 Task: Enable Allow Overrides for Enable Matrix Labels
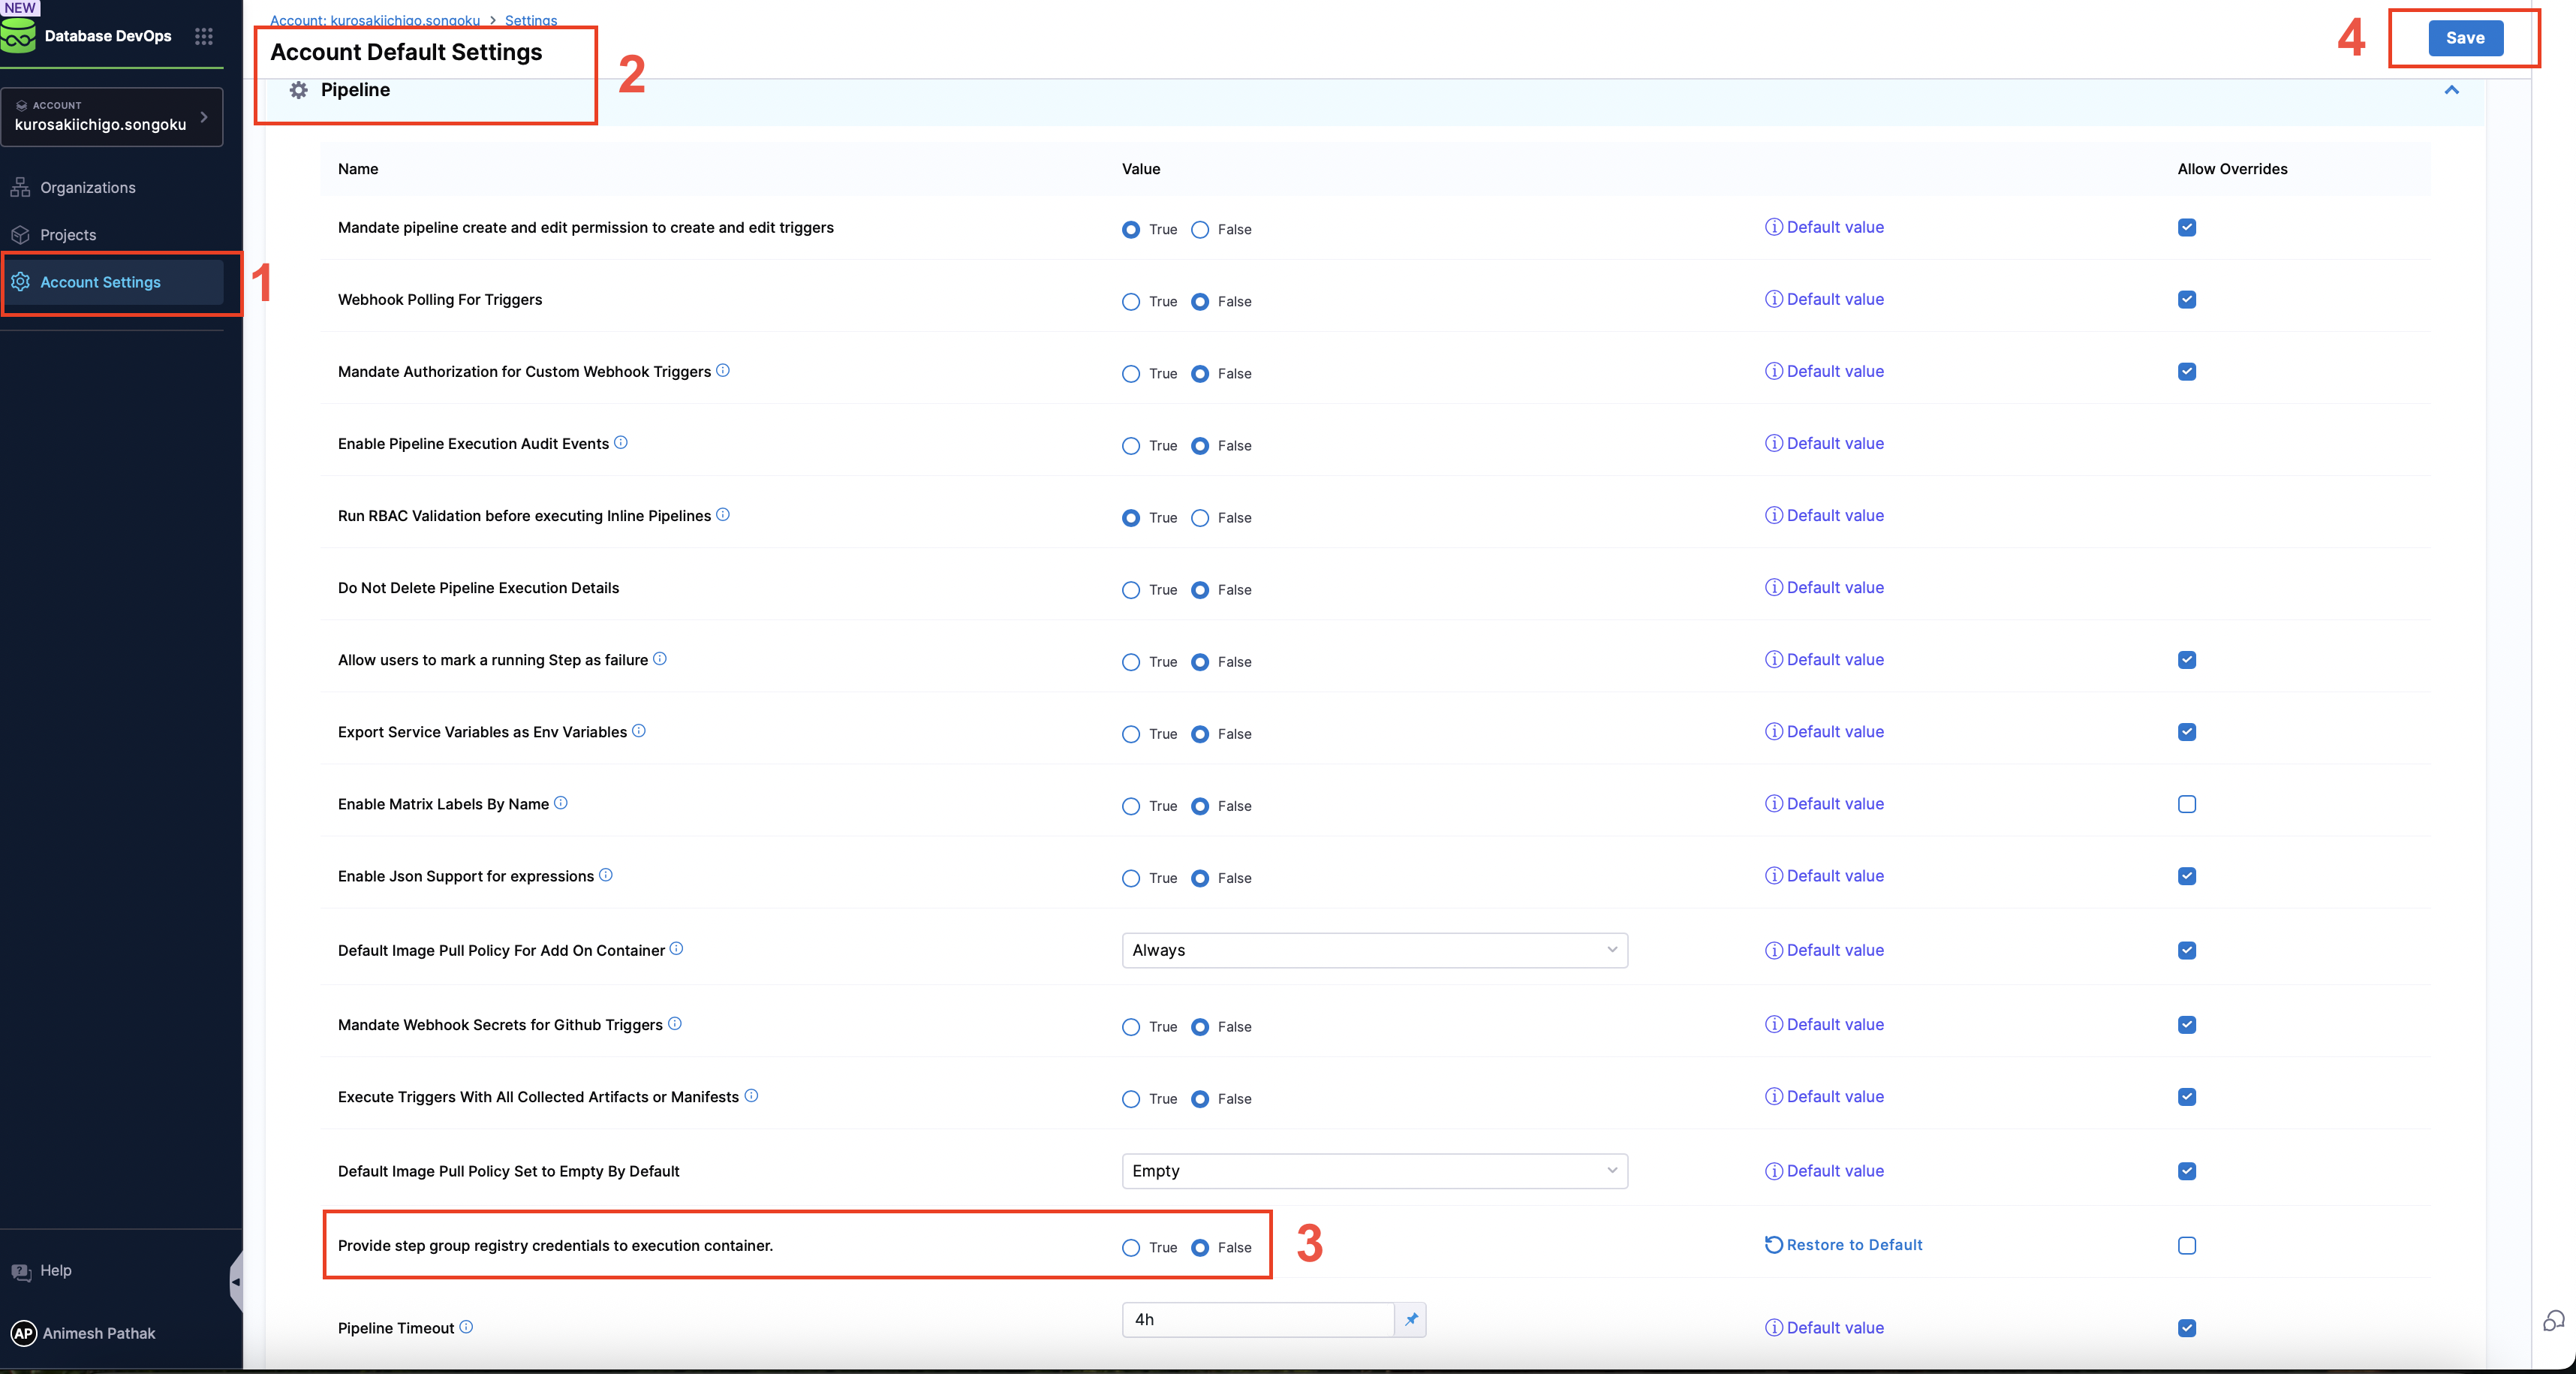[x=2186, y=804]
